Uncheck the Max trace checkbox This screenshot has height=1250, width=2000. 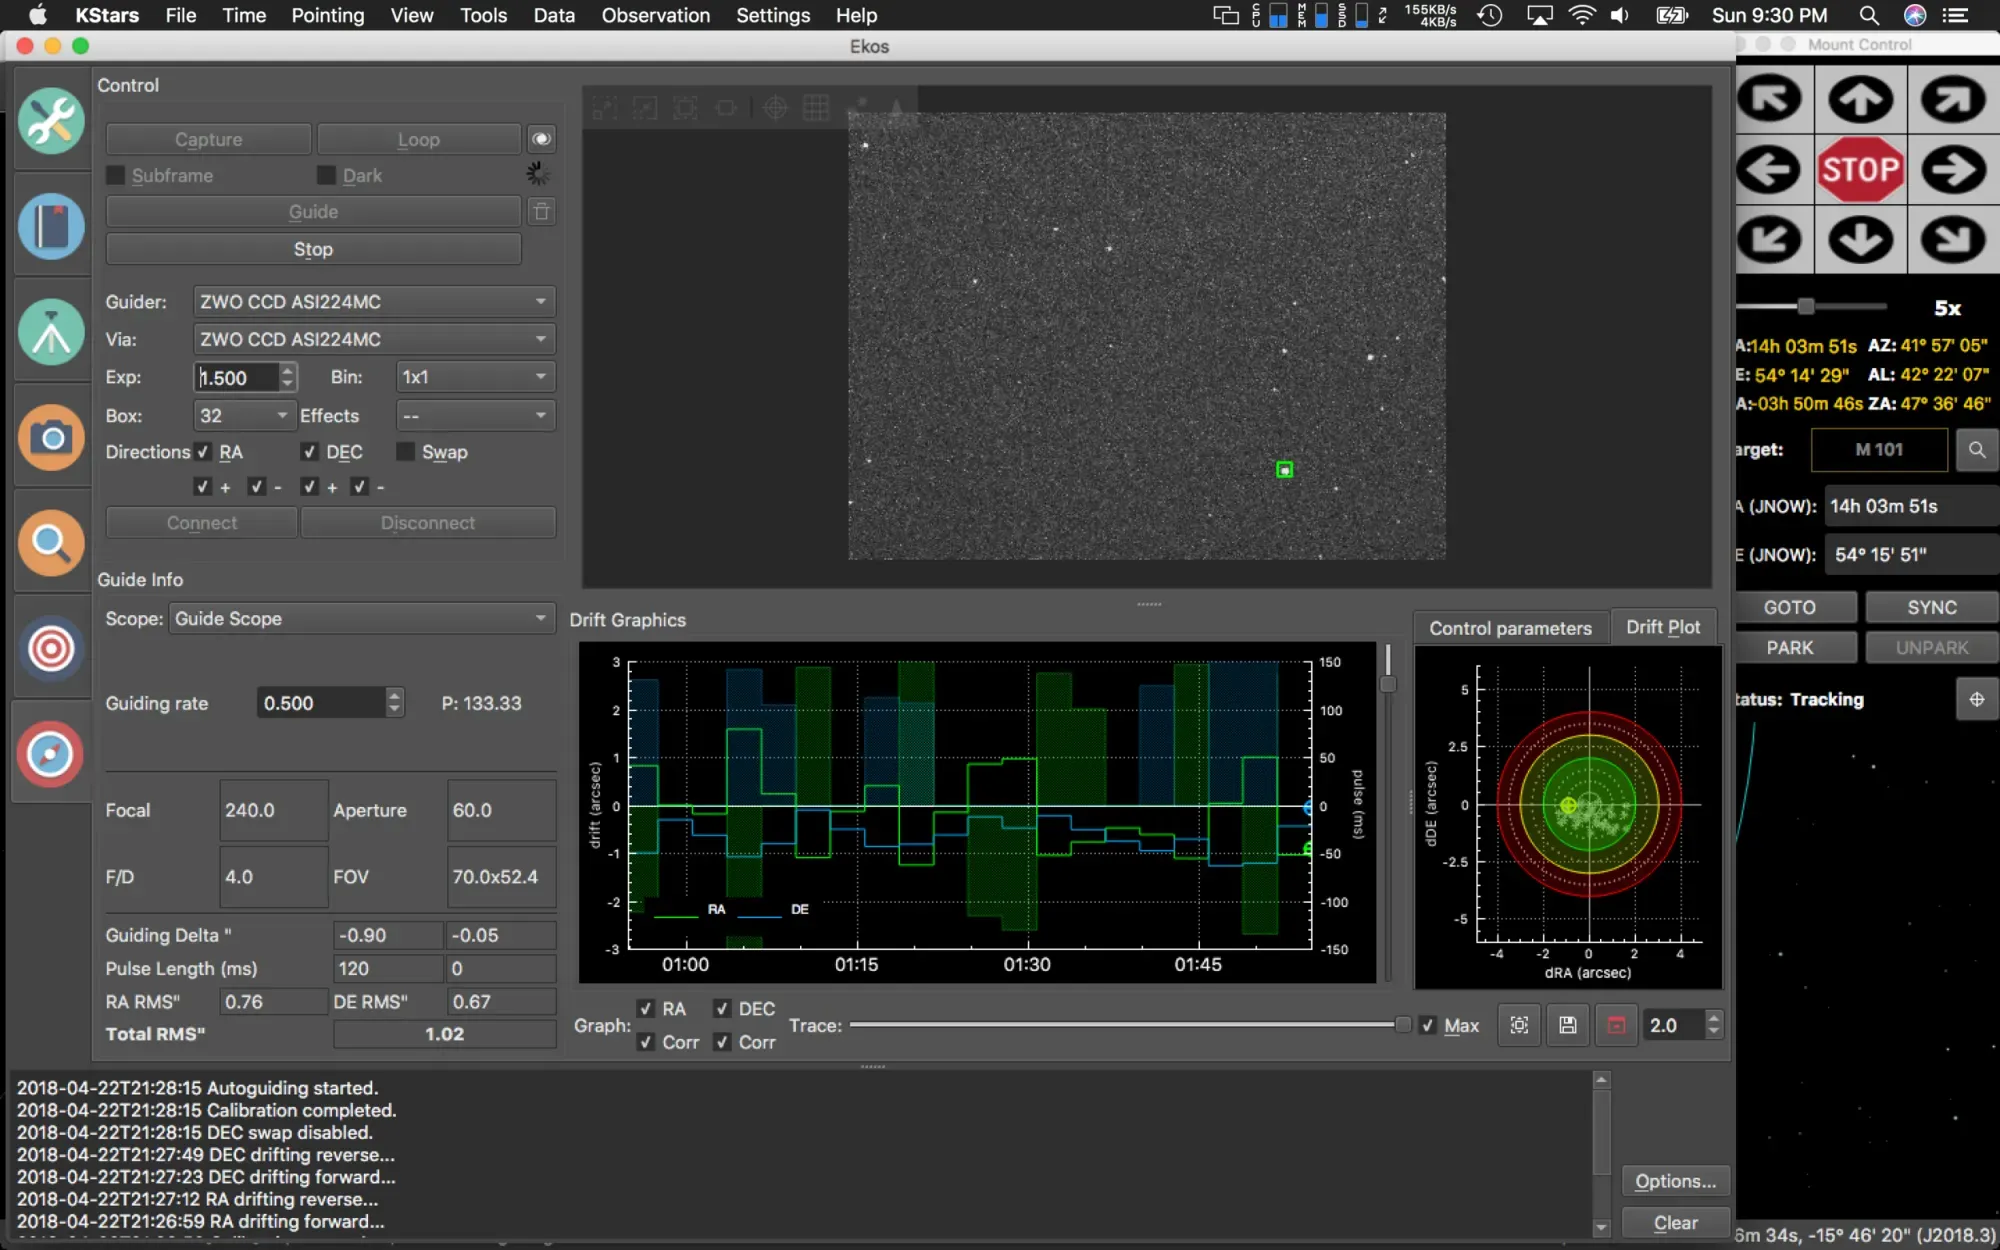pos(1428,1025)
